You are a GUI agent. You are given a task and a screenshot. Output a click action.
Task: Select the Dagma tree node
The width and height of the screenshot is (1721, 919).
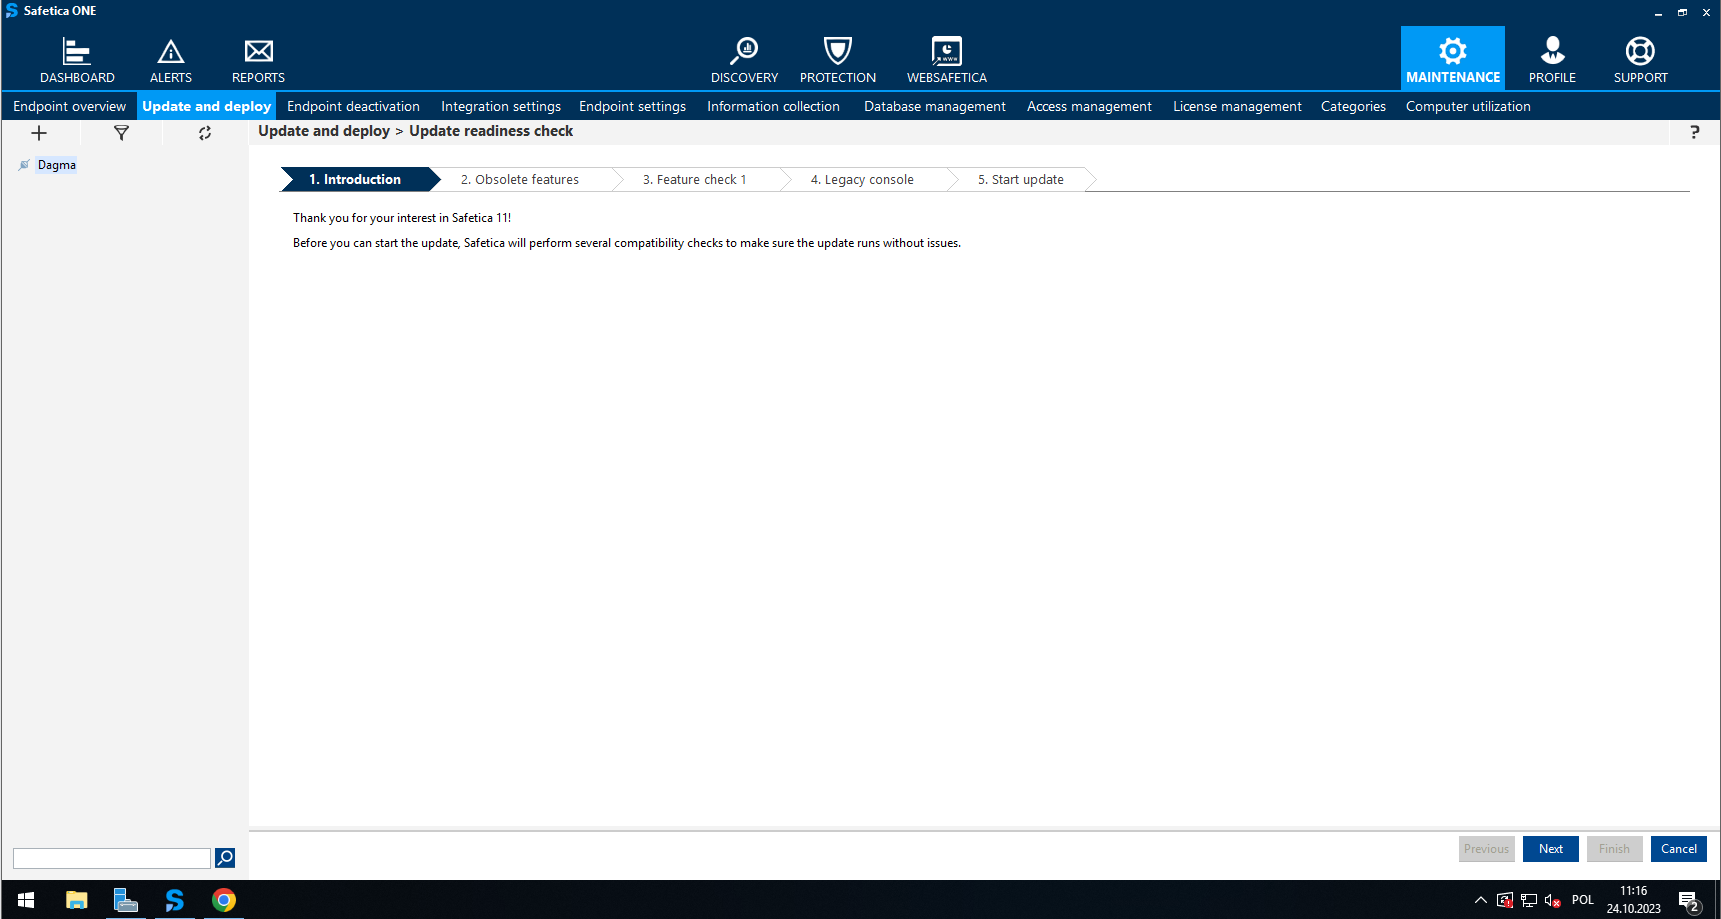[x=56, y=165]
